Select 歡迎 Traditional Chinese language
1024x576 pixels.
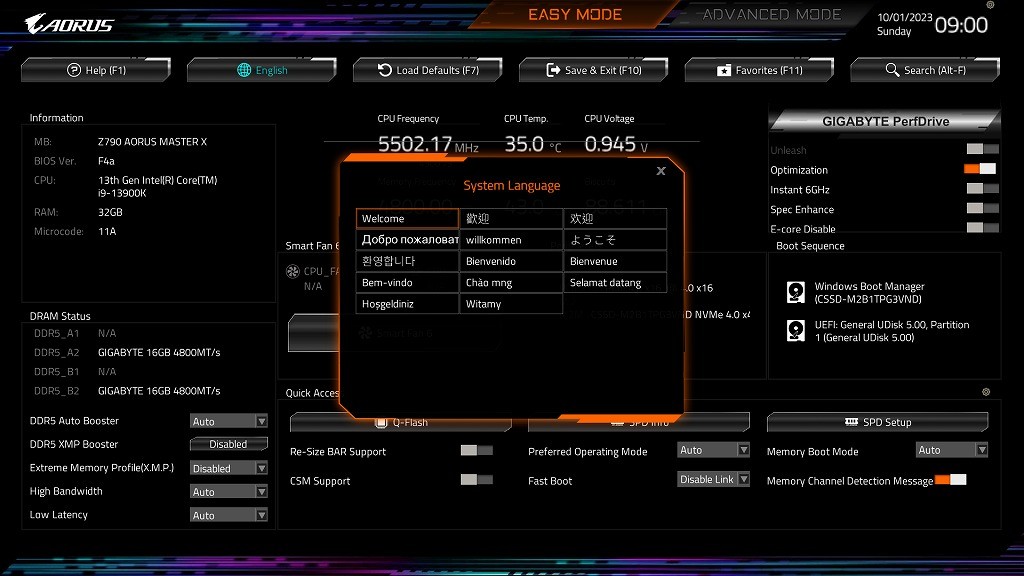(511, 219)
